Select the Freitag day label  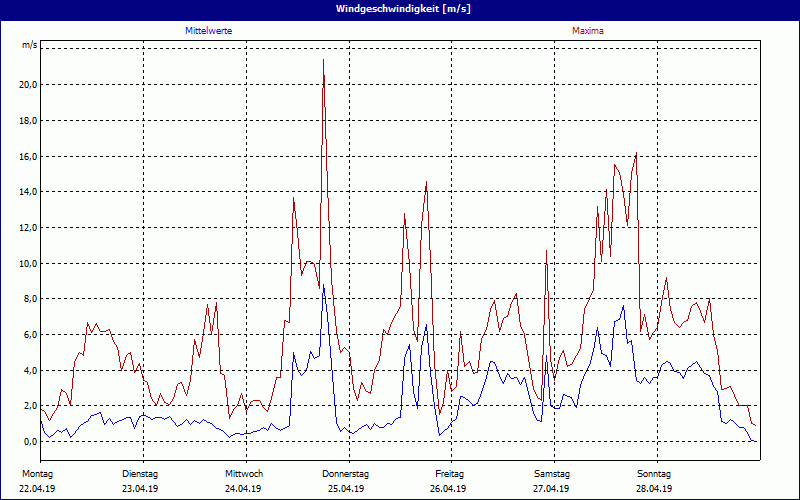(449, 473)
